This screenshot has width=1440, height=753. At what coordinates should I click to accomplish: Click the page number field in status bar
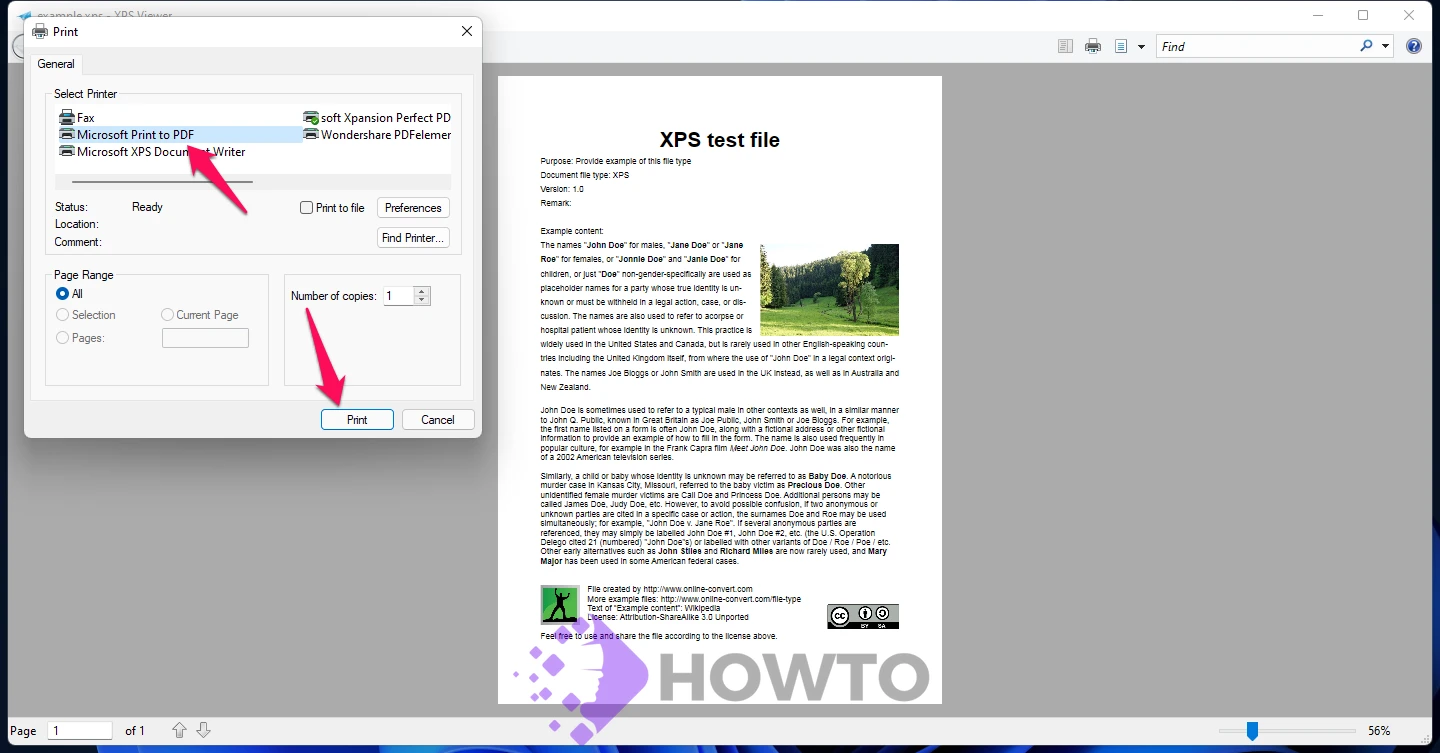coord(80,731)
